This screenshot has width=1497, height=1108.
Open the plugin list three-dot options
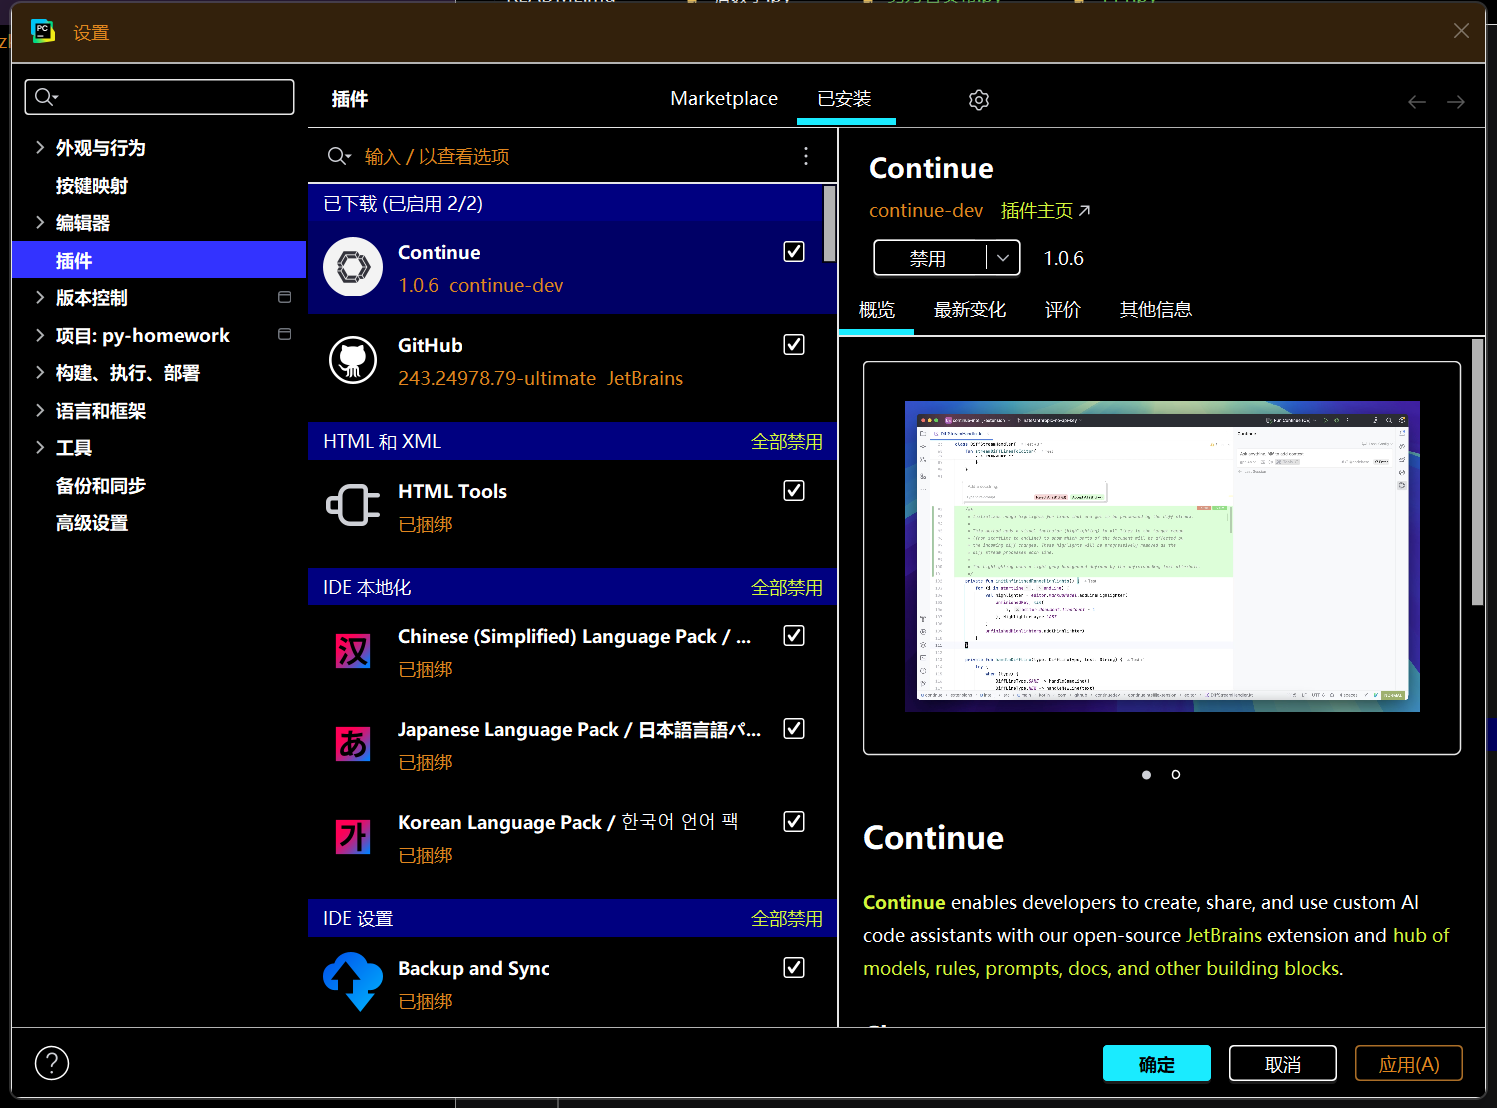(x=806, y=156)
